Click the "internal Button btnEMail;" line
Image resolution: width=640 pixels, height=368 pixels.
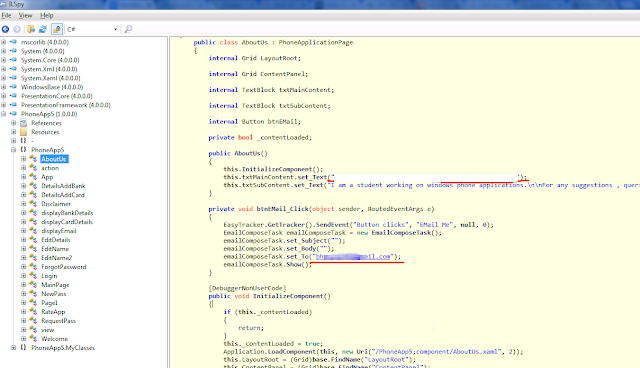click(x=255, y=121)
